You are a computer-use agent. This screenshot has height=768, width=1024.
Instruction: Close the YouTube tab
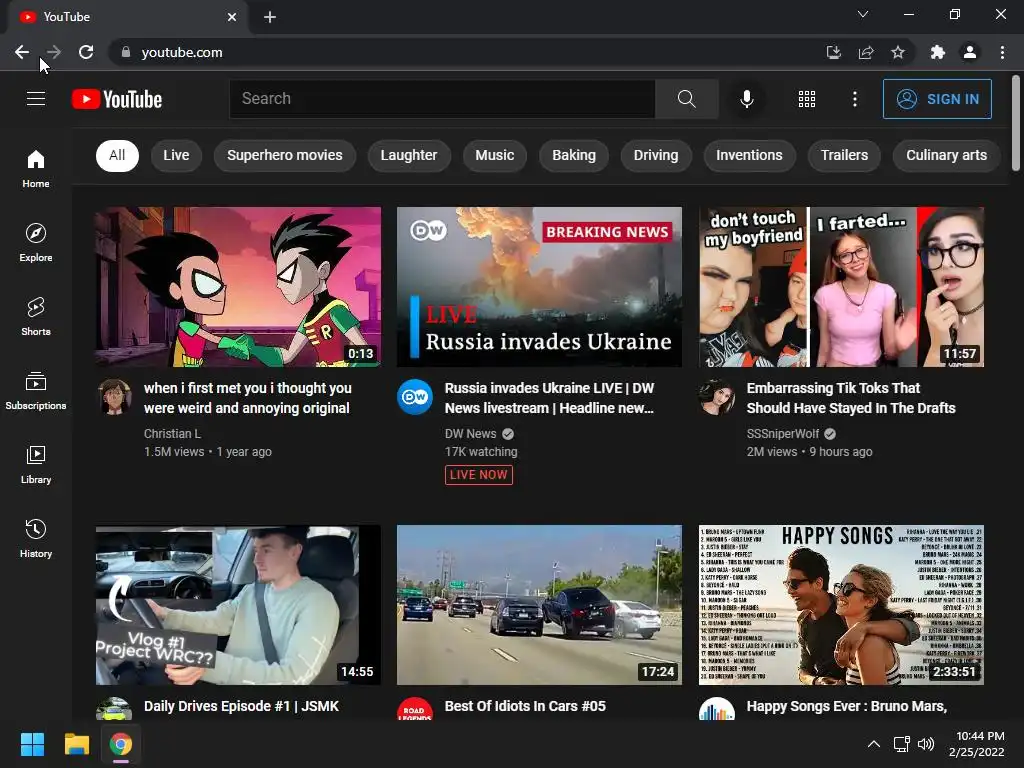click(232, 17)
